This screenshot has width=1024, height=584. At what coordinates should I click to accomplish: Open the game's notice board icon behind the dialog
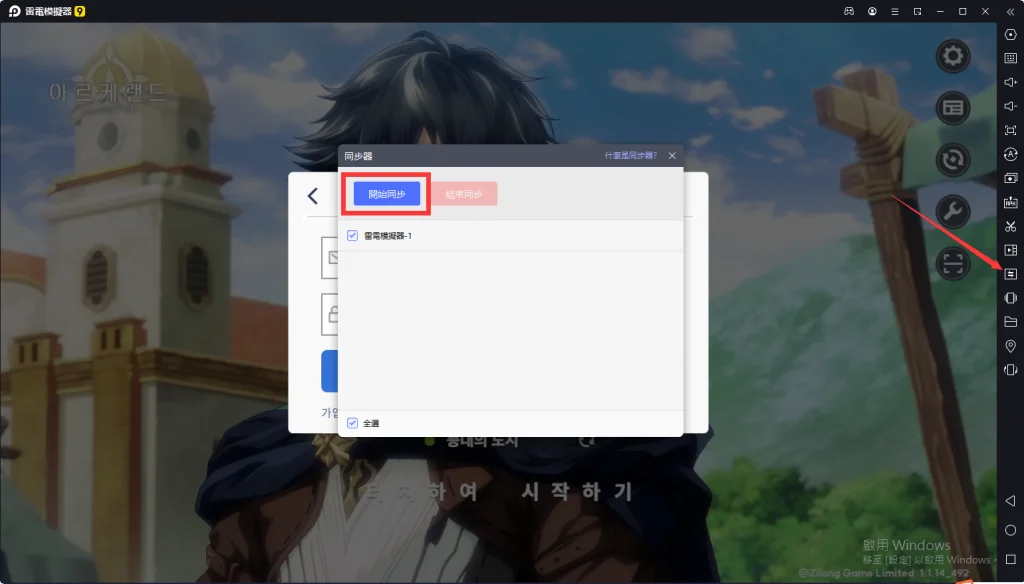pos(953,108)
